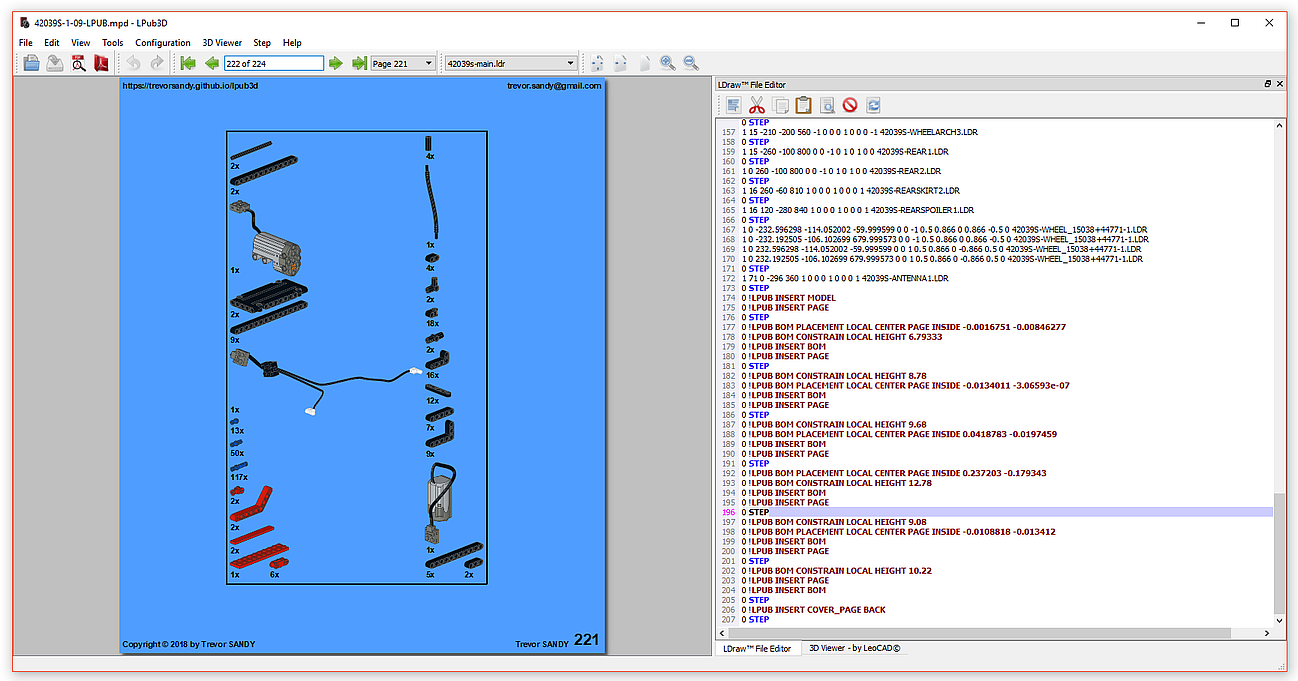Image resolution: width=1298 pixels, height=681 pixels.
Task: Go to first page with green arrow
Action: [x=188, y=63]
